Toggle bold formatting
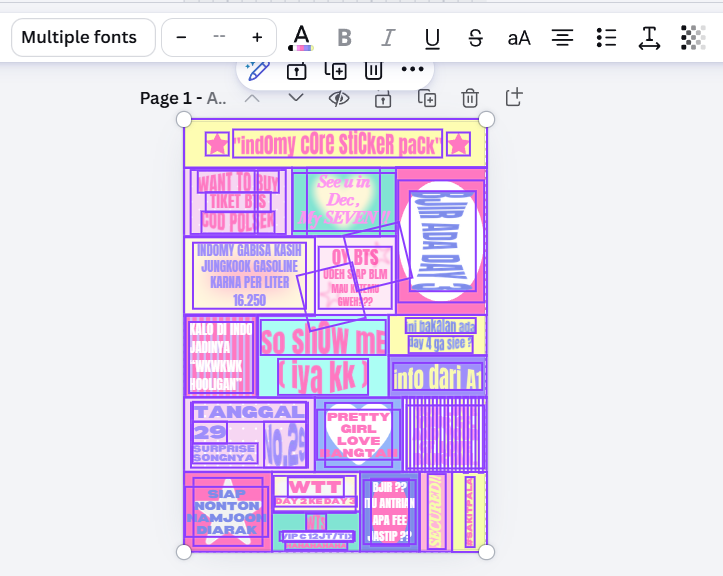Image resolution: width=723 pixels, height=576 pixels. (x=344, y=38)
